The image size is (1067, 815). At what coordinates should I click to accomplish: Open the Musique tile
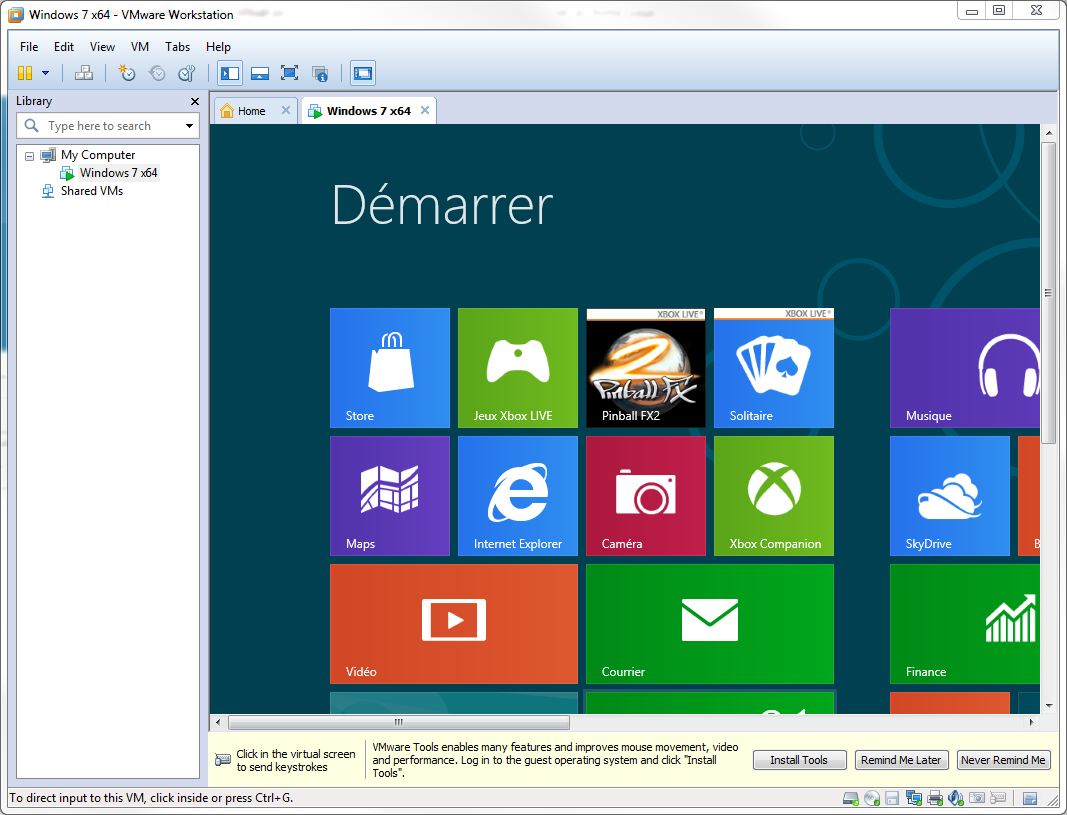965,368
